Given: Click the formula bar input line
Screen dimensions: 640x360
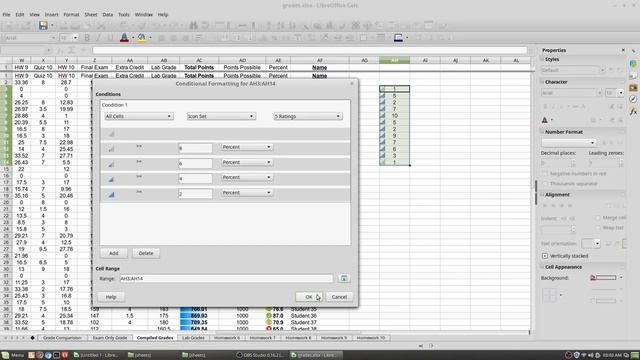Looking at the screenshot, I should coord(309,50).
